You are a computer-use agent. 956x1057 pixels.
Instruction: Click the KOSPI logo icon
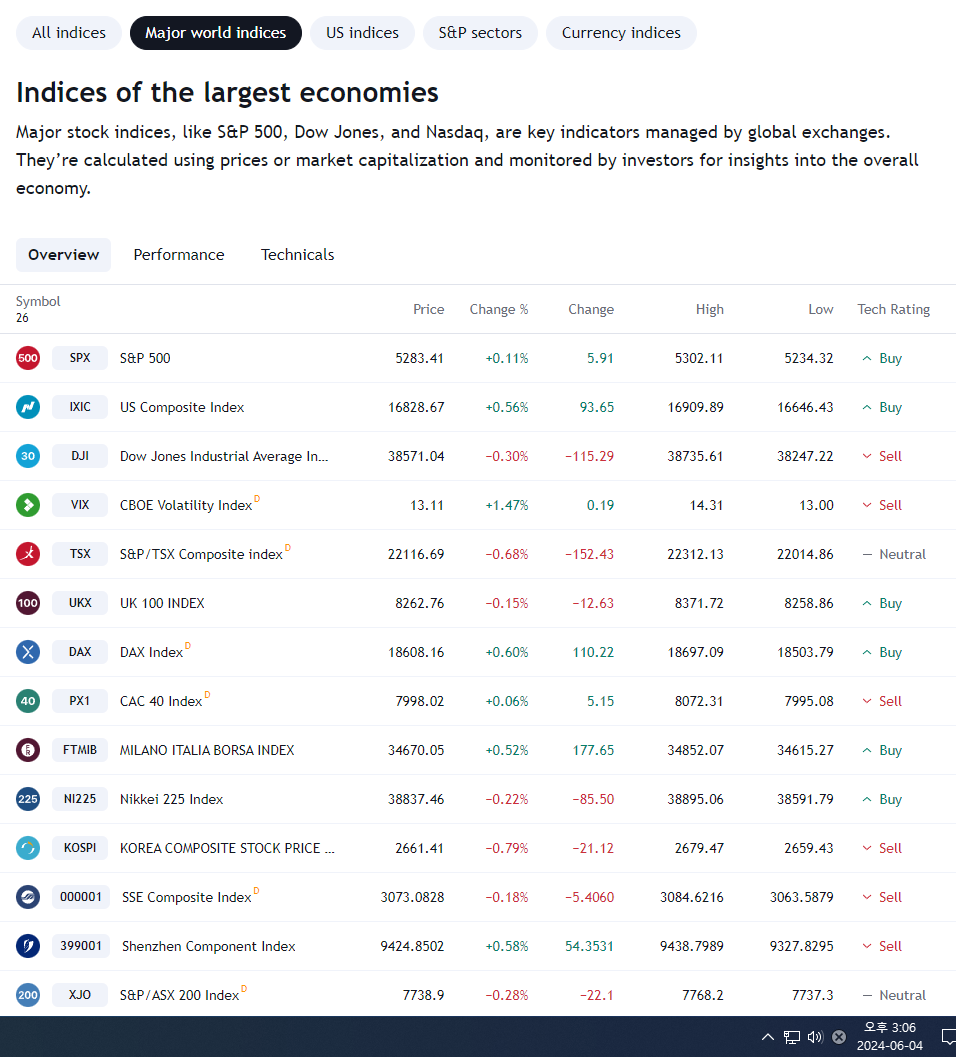pyautogui.click(x=28, y=848)
